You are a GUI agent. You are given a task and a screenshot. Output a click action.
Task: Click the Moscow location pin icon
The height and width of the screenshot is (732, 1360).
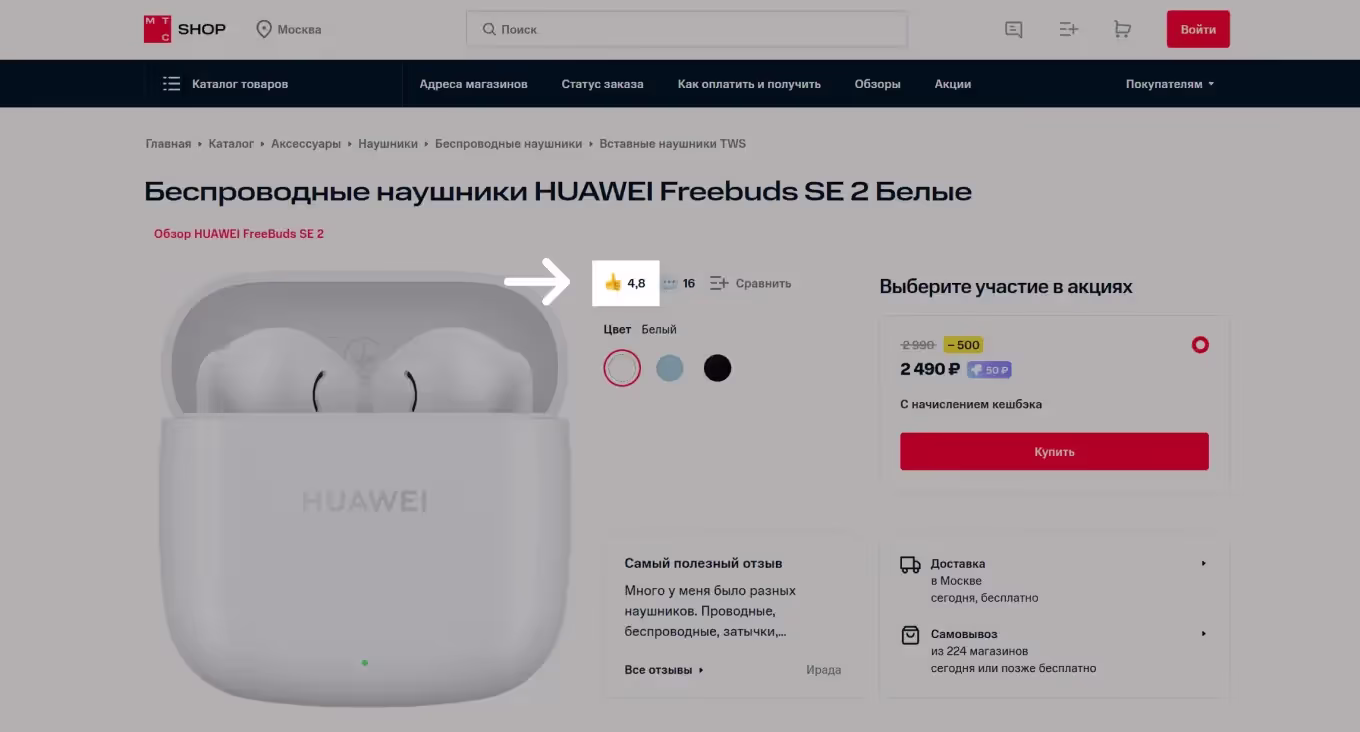click(264, 29)
